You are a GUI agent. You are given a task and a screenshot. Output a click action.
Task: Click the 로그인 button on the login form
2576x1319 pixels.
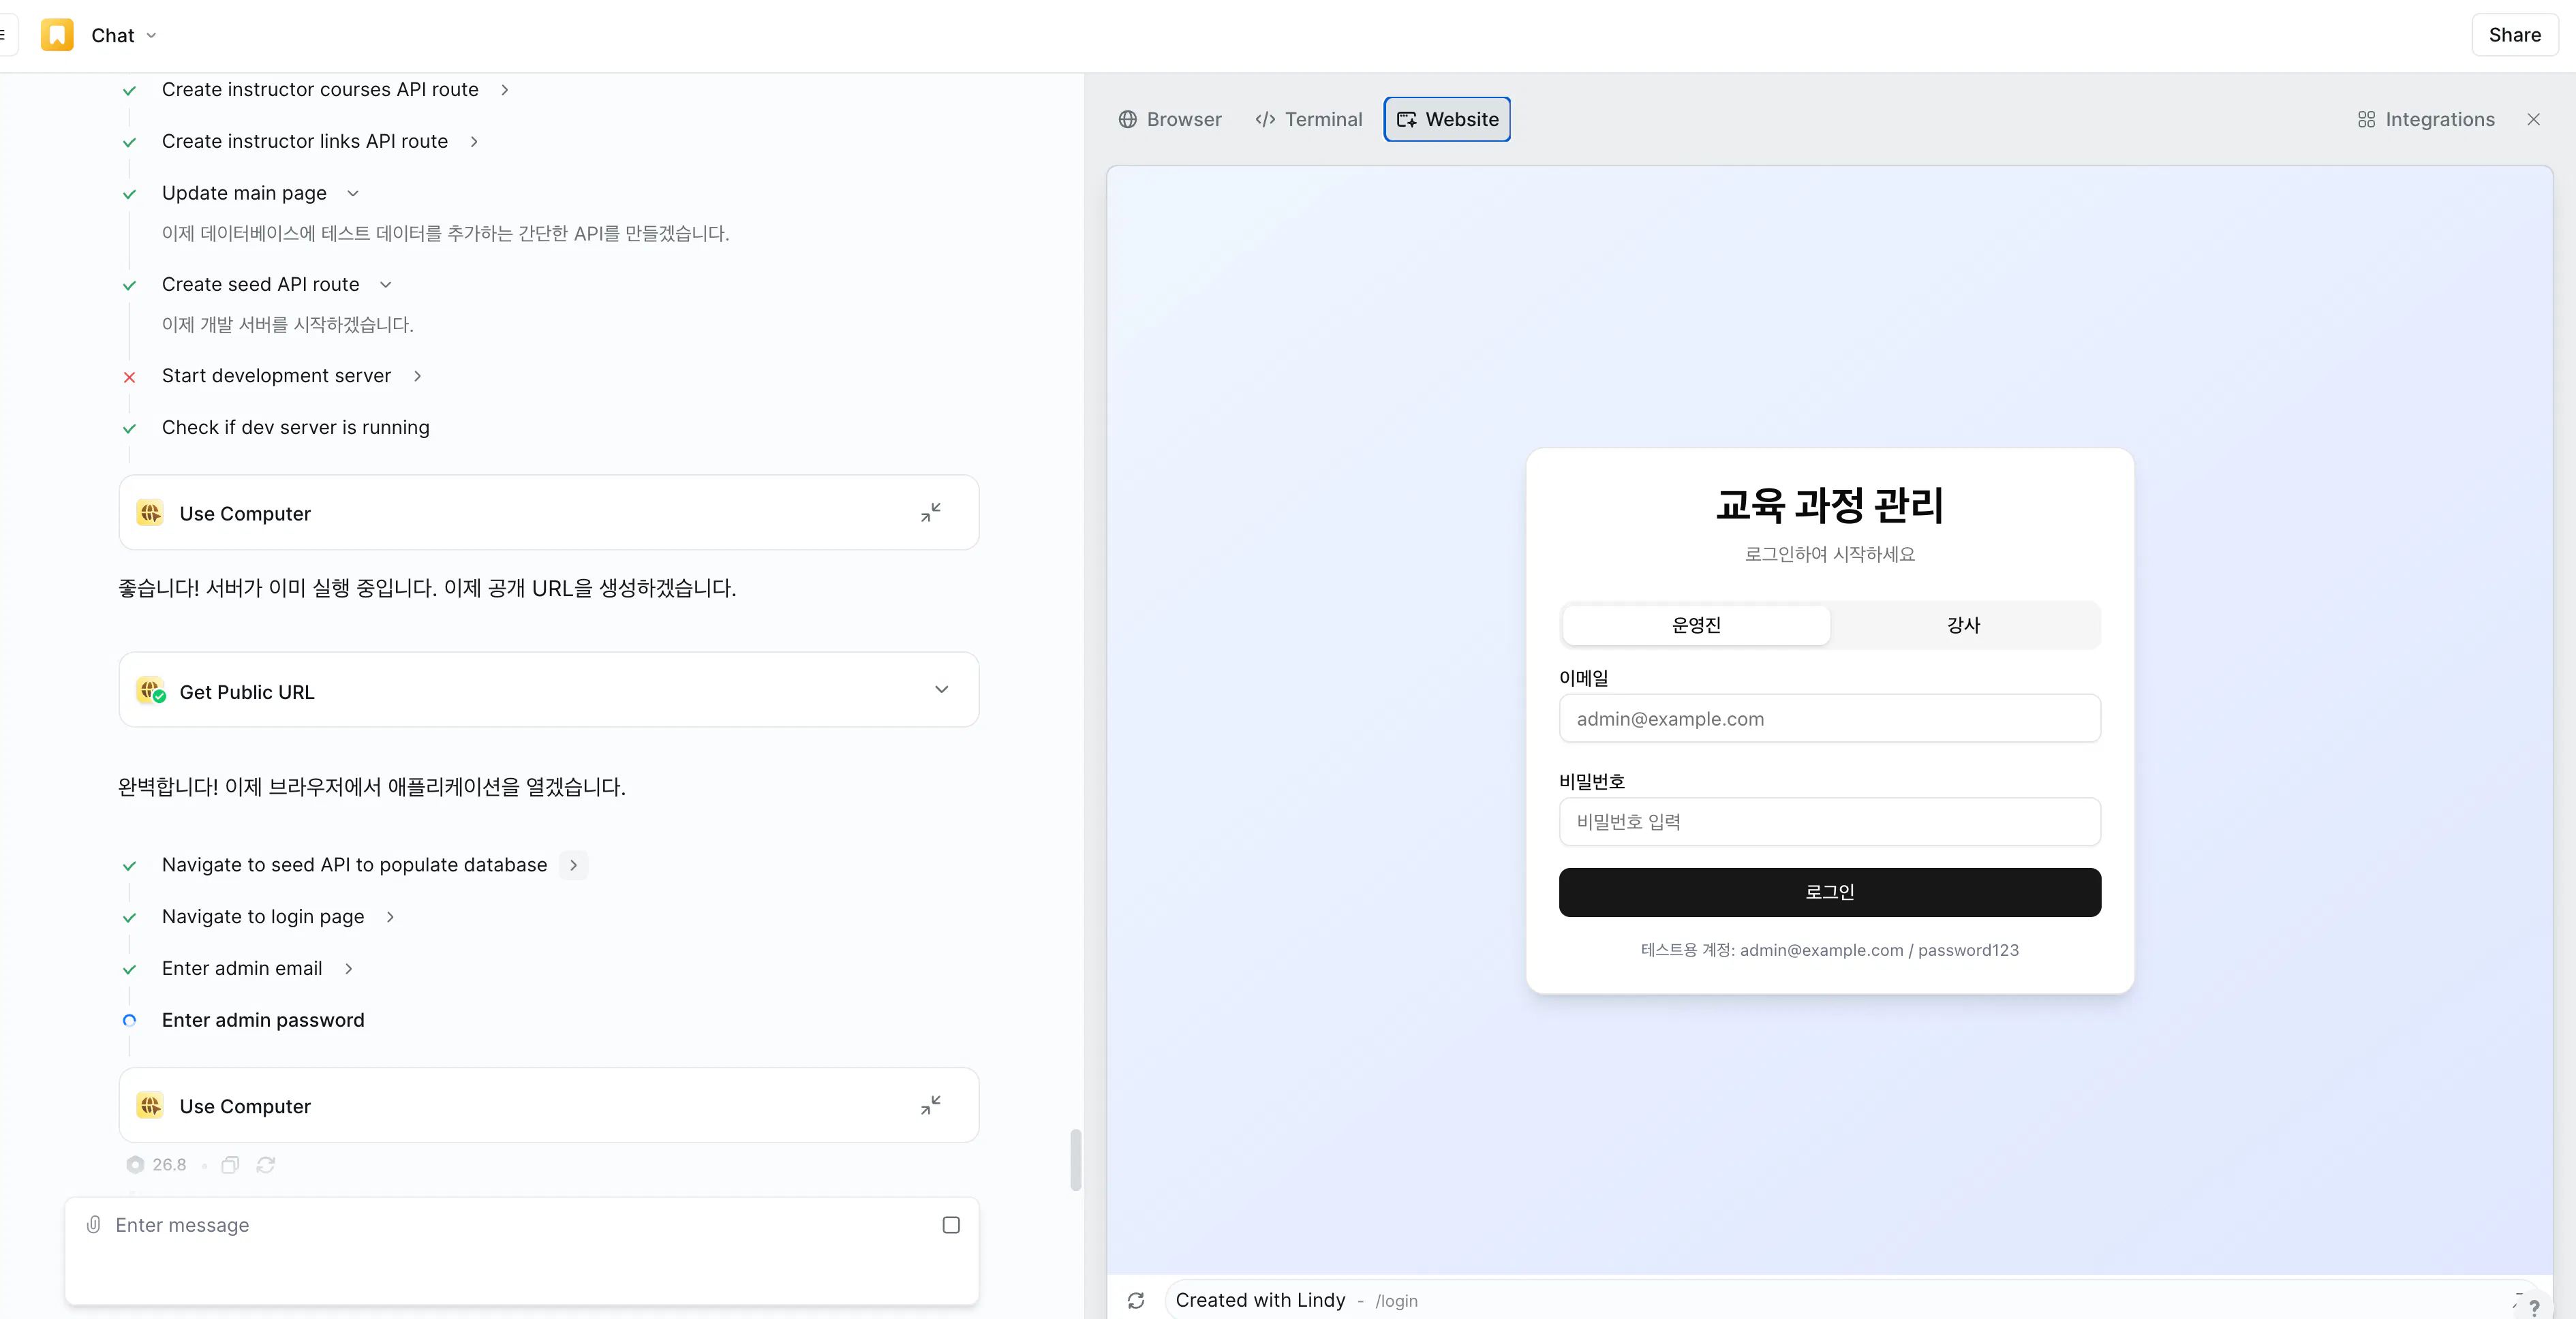pyautogui.click(x=1829, y=892)
